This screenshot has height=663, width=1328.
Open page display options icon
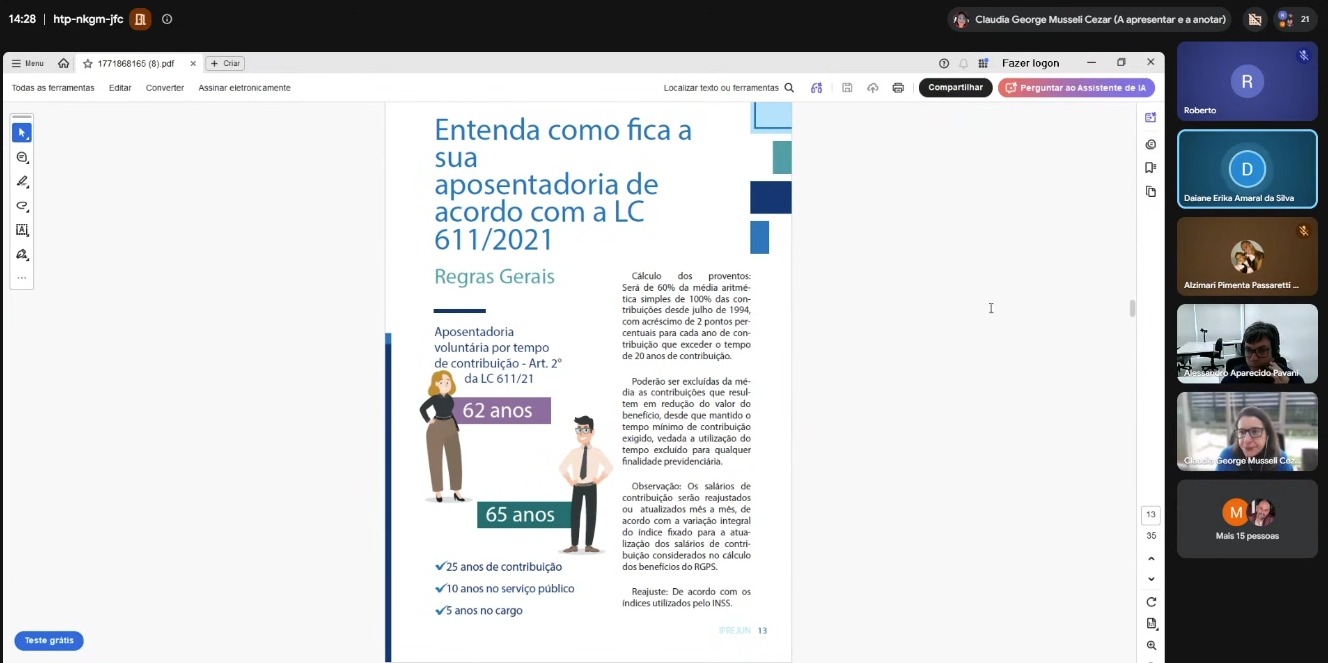click(1151, 624)
